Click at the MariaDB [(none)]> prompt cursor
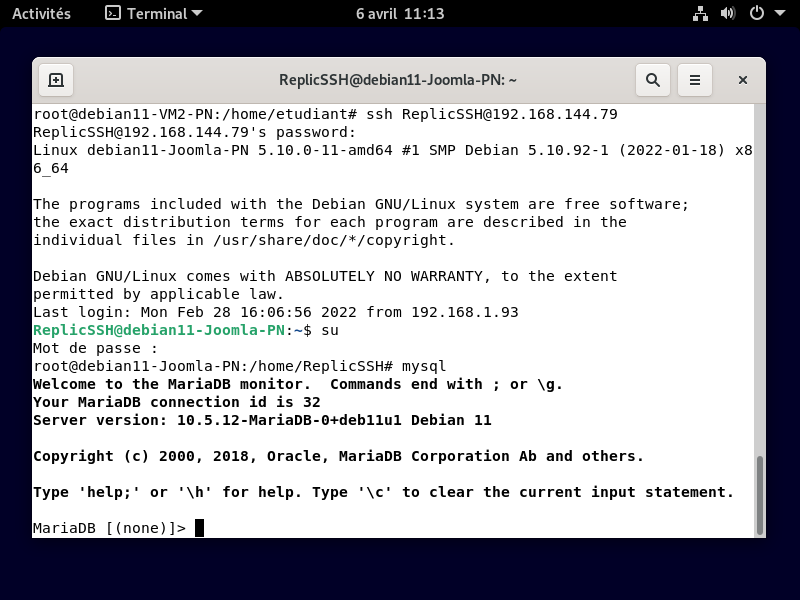This screenshot has width=800, height=600. point(199,528)
